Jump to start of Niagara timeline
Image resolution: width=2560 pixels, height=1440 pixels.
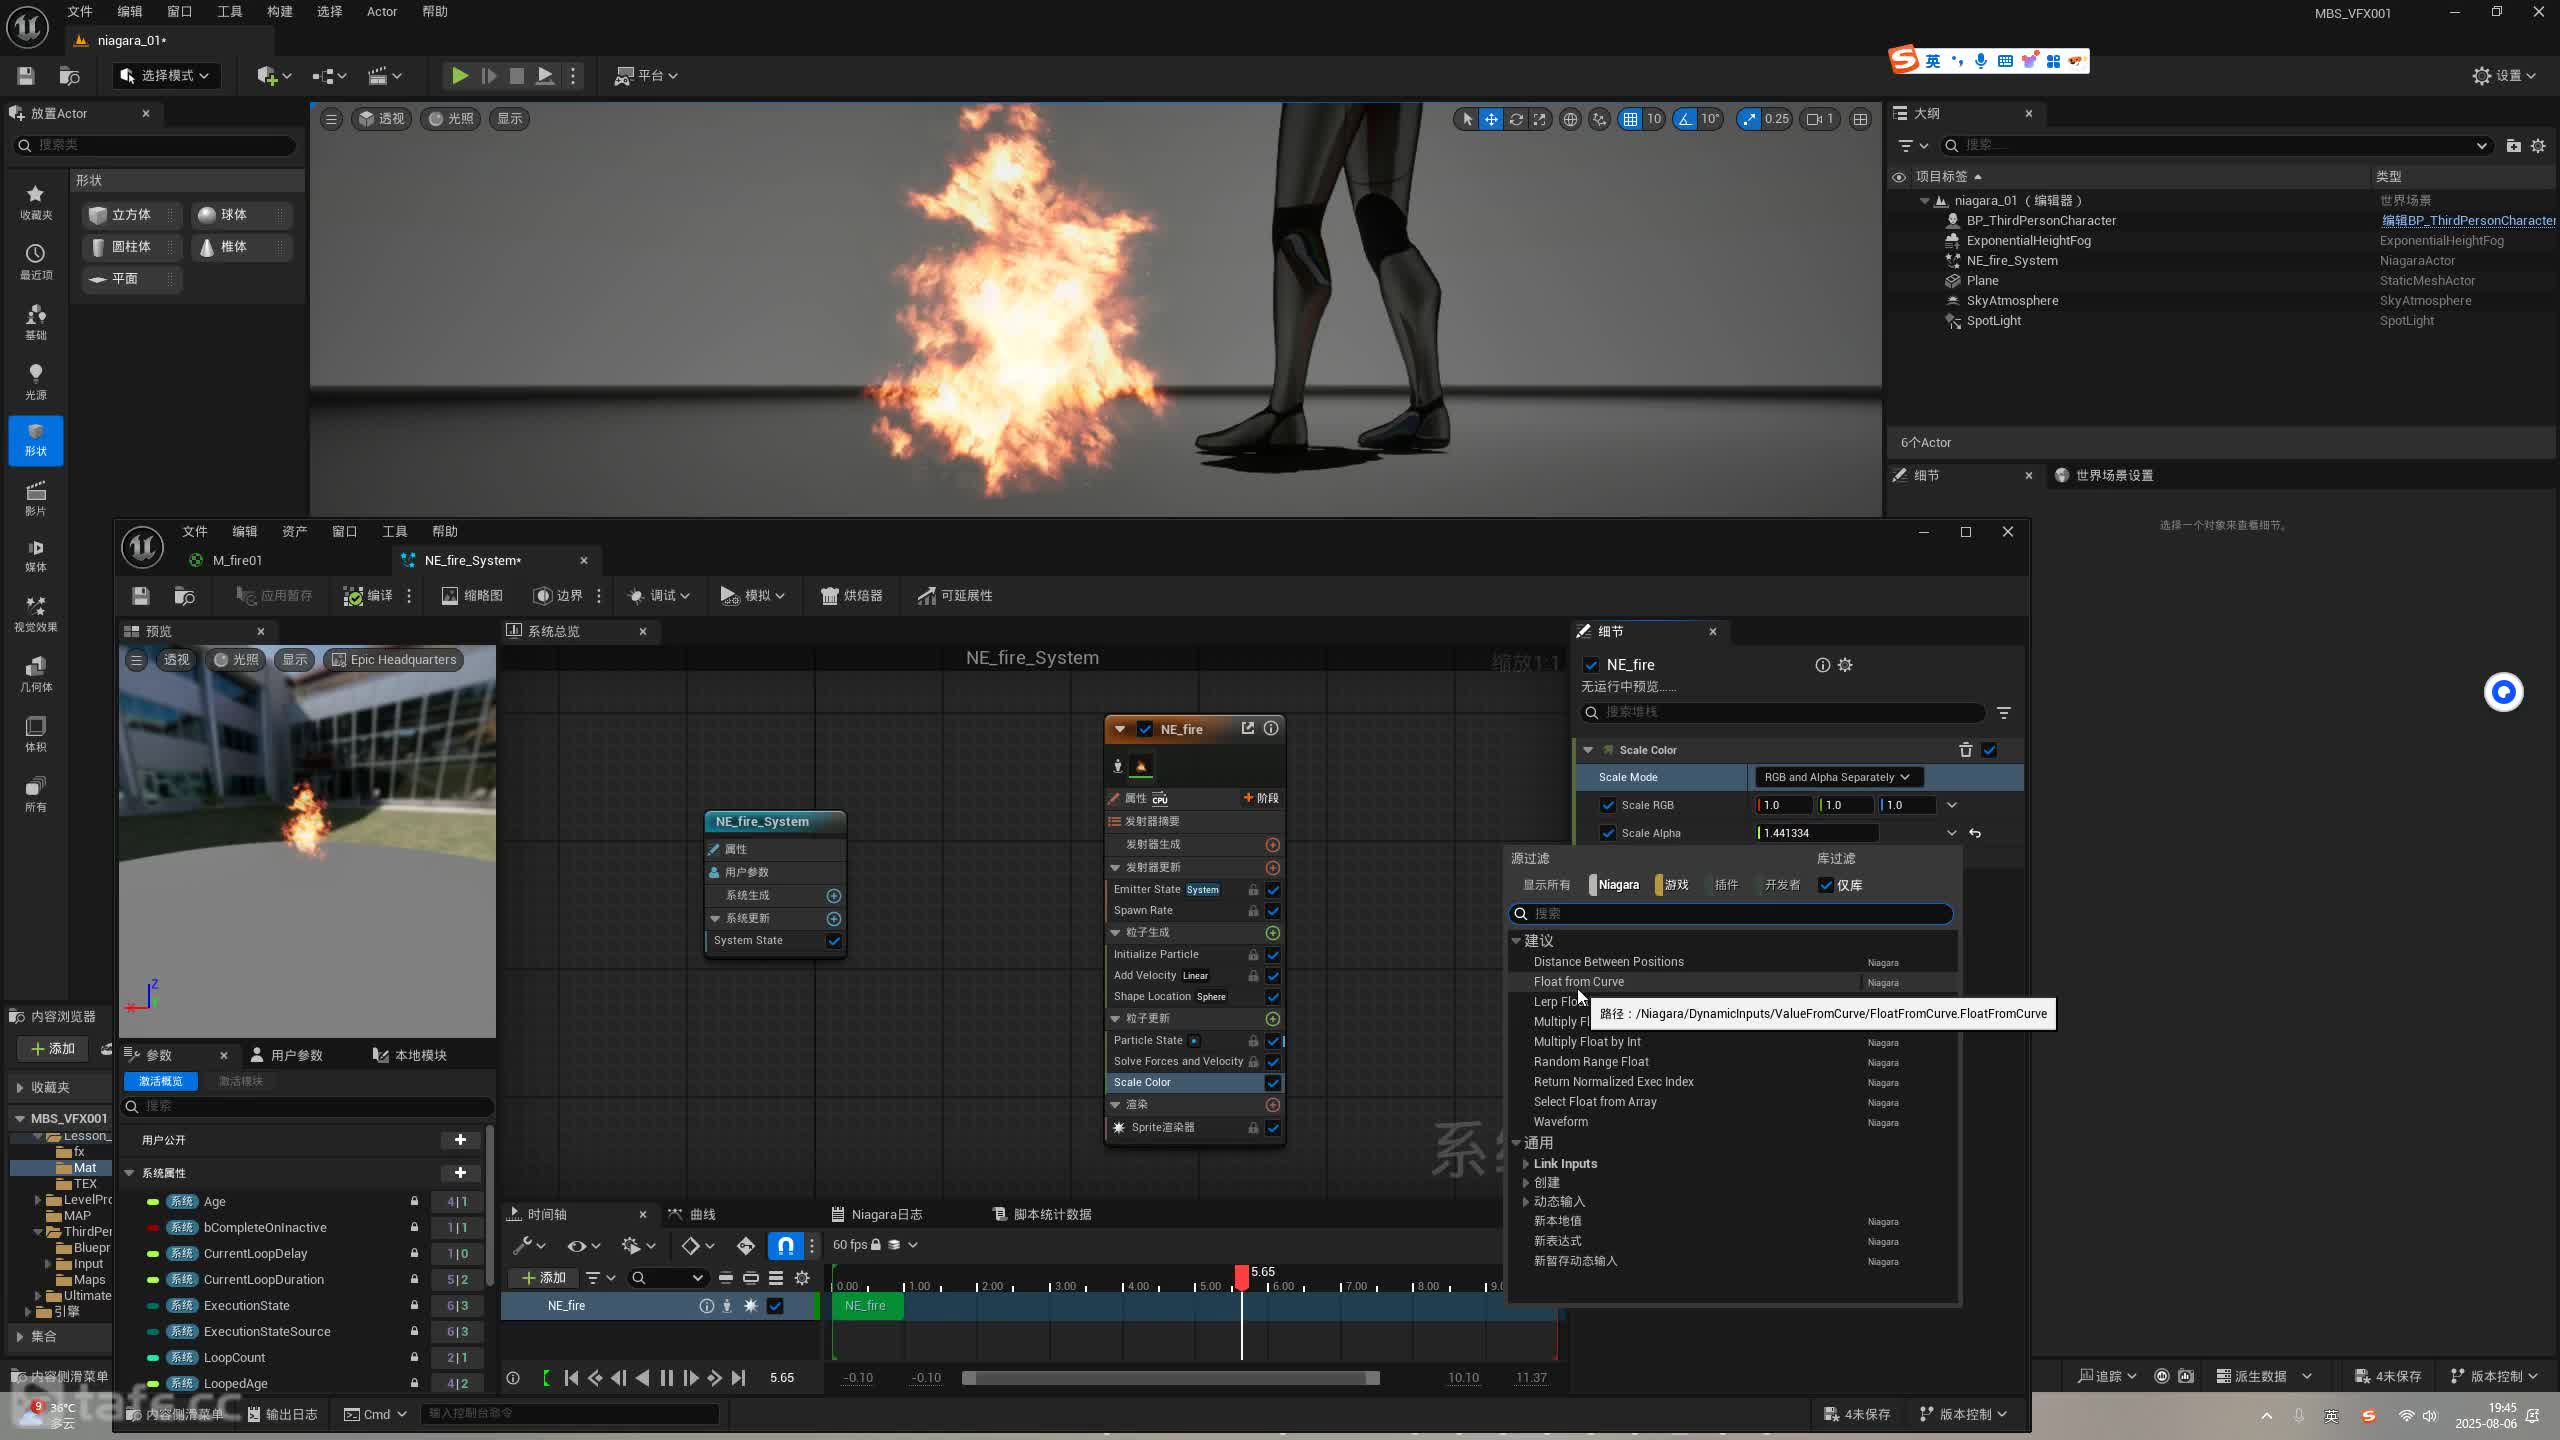(571, 1378)
